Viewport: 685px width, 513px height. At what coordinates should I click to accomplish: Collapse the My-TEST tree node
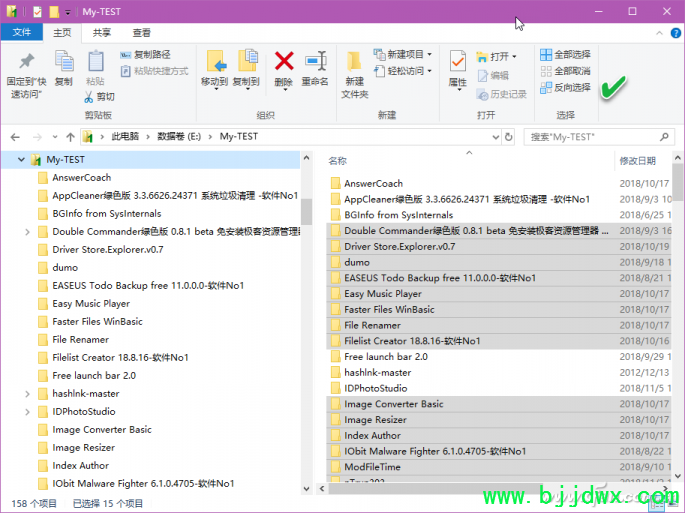[21, 160]
